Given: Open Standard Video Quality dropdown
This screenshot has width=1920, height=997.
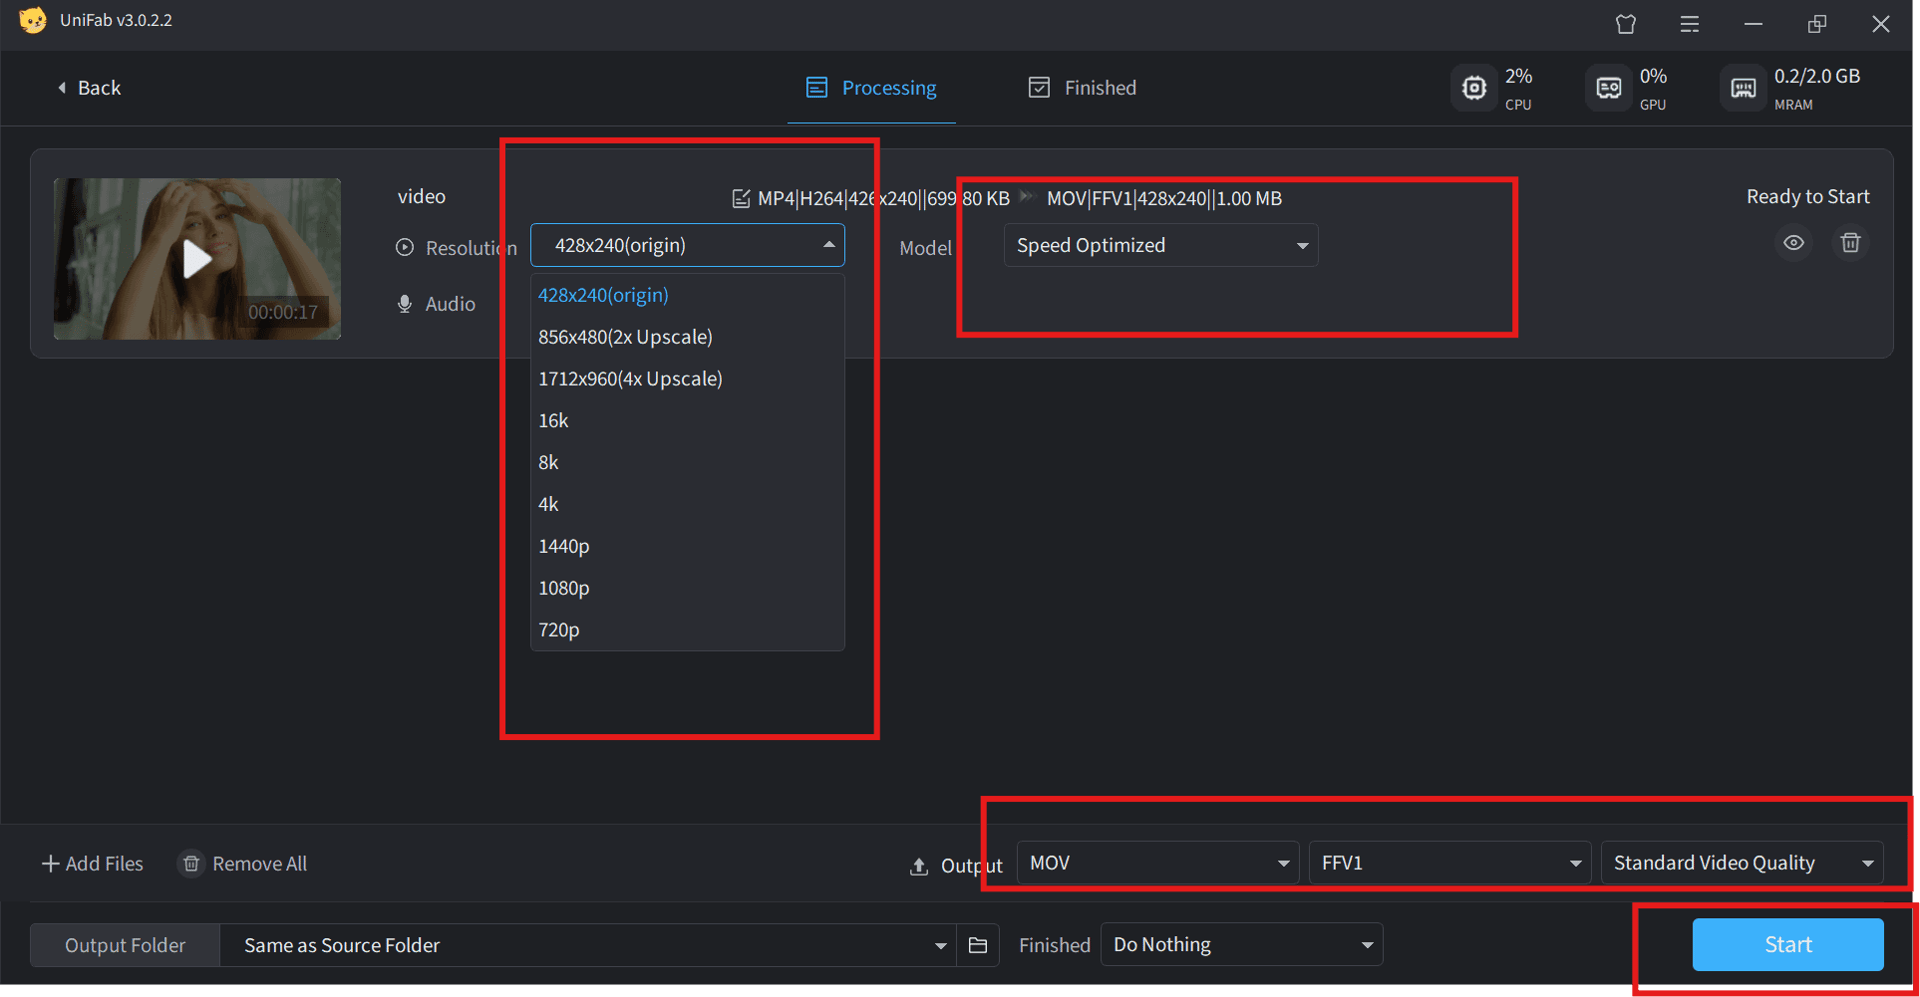Looking at the screenshot, I should pyautogui.click(x=1742, y=863).
